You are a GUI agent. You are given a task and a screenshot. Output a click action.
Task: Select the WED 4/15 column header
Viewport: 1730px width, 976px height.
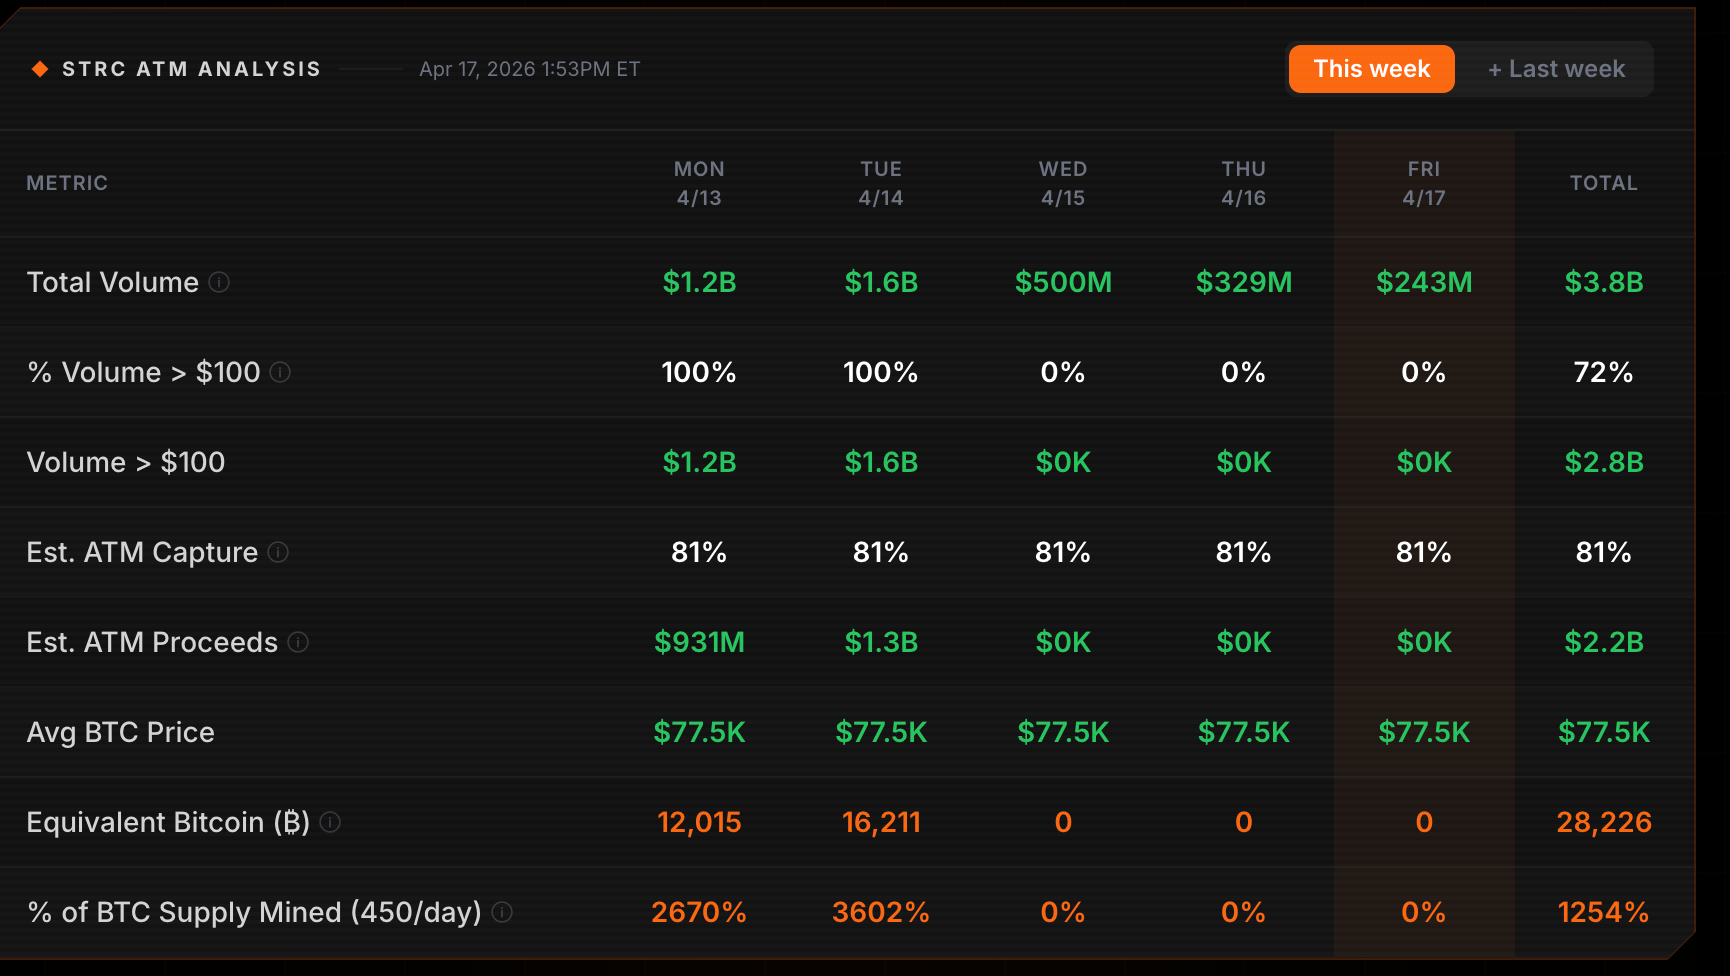coord(1063,183)
